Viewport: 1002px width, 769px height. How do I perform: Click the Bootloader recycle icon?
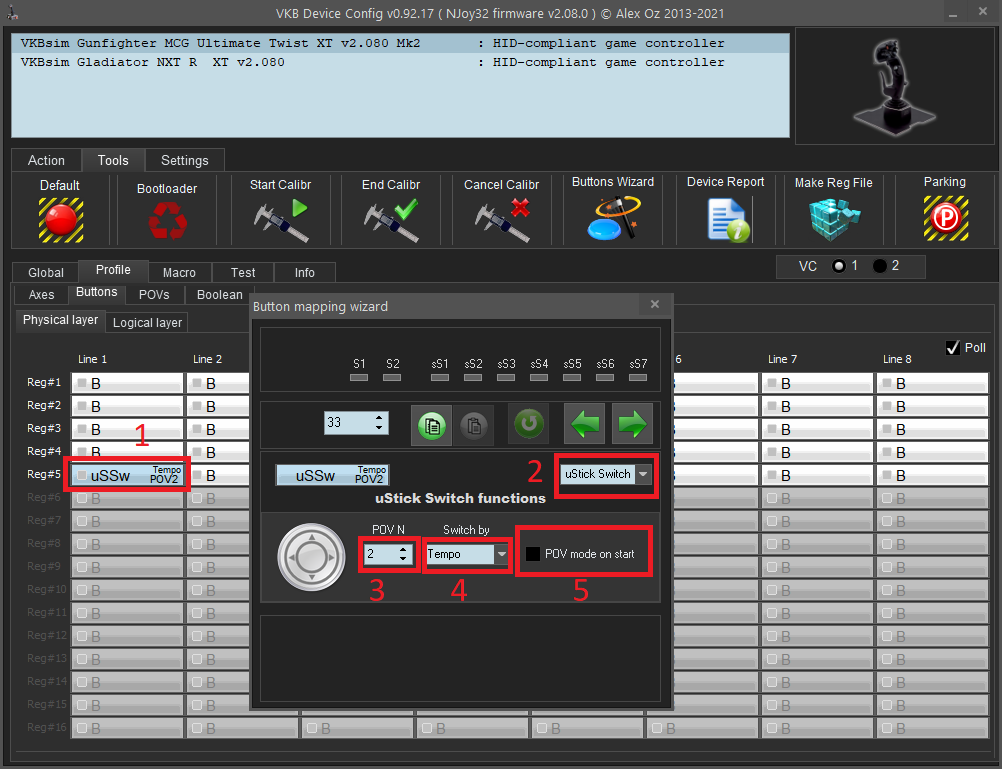[167, 221]
